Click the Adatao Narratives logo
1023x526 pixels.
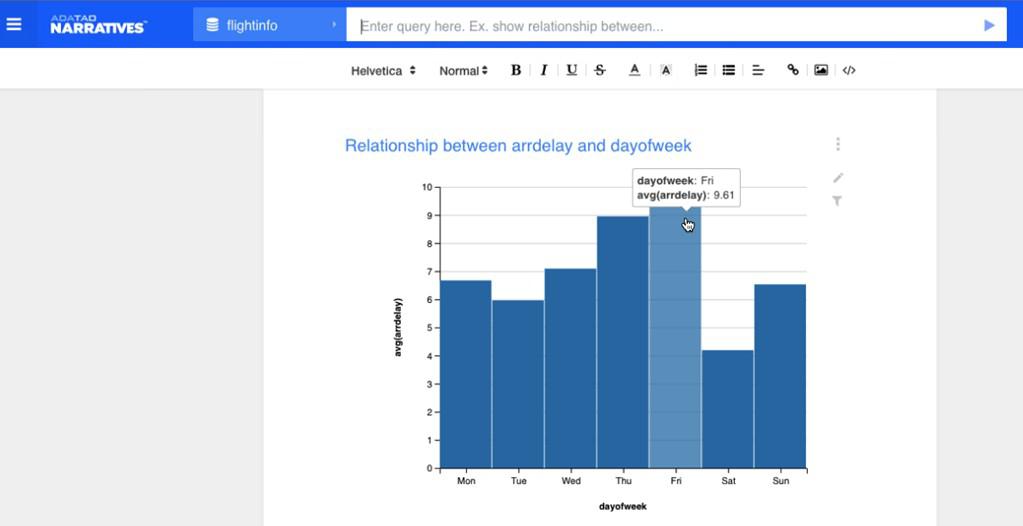[99, 25]
